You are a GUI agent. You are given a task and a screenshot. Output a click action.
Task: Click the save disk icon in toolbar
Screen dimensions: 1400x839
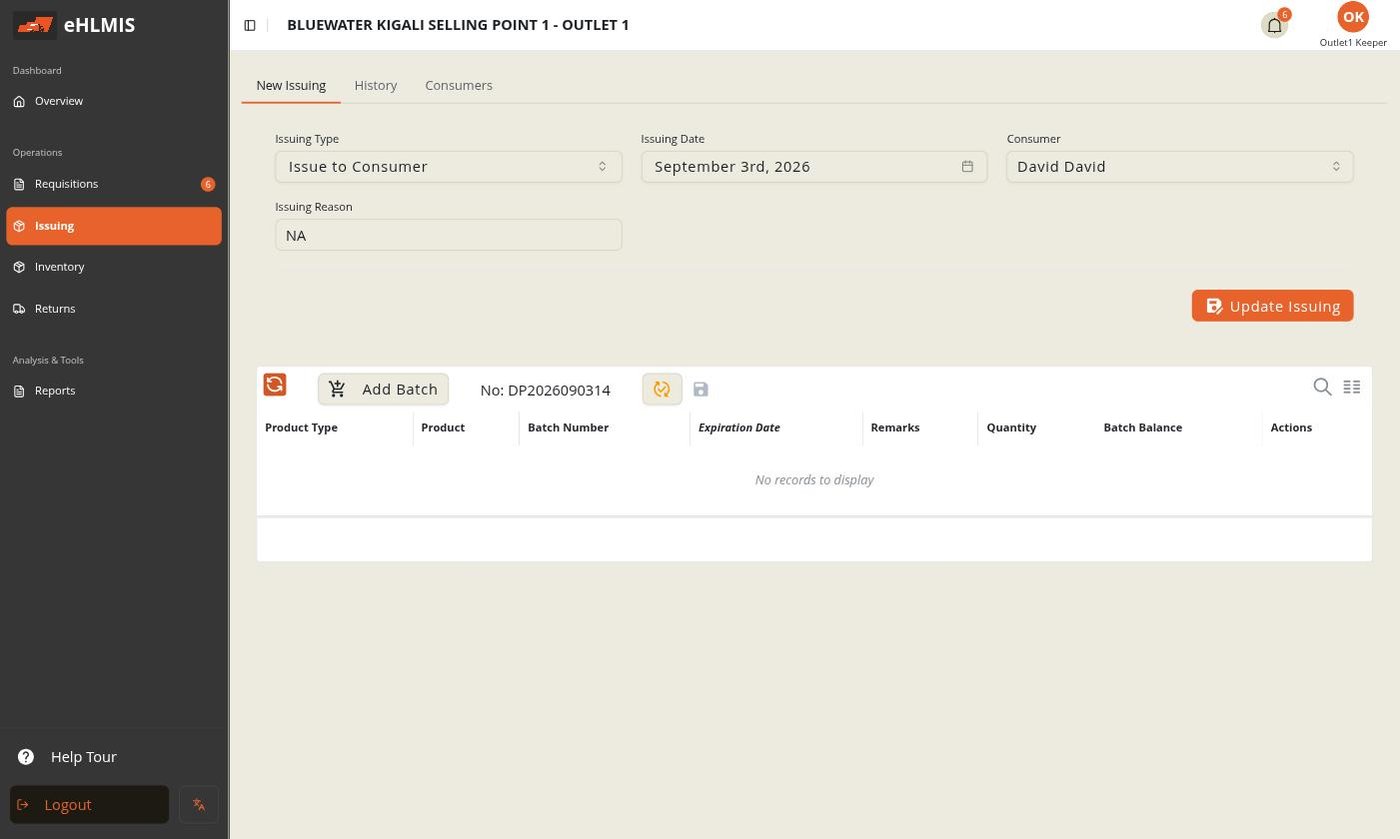pos(701,389)
